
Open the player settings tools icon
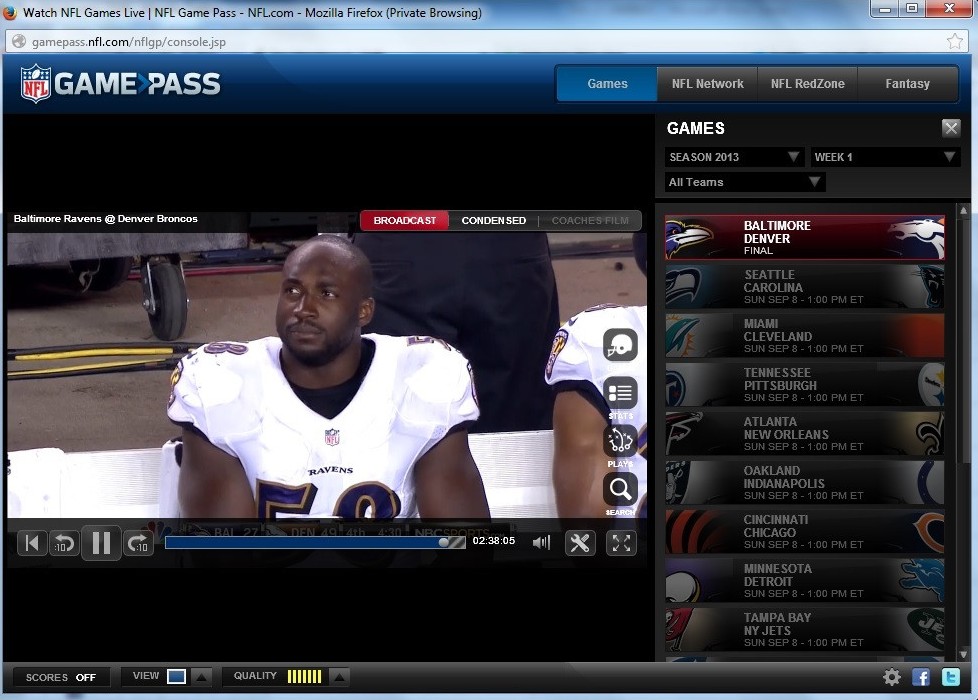click(x=580, y=542)
